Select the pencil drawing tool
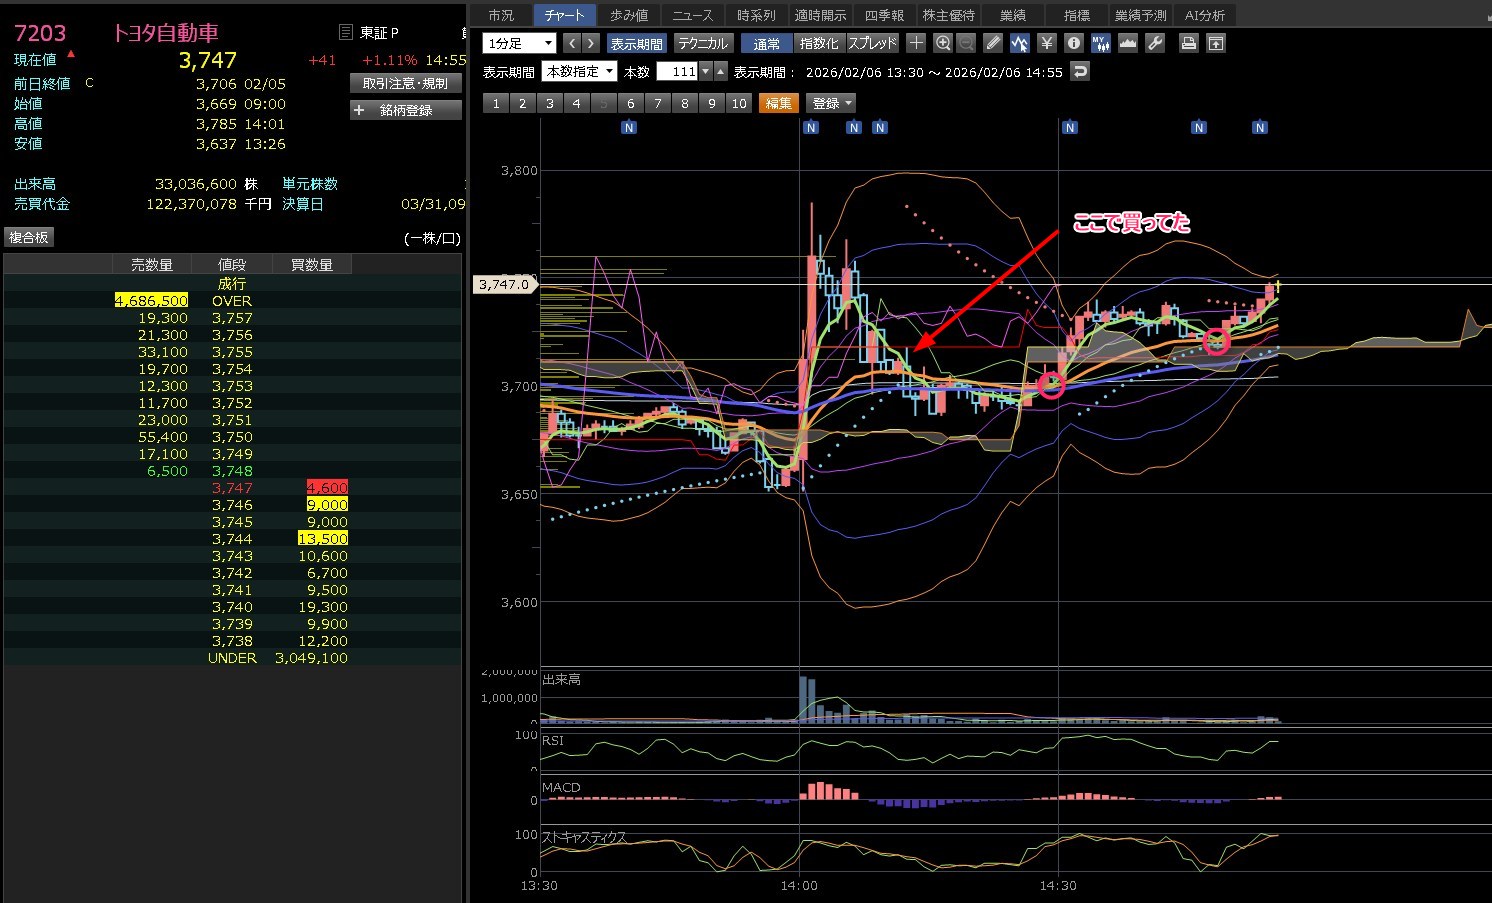Image resolution: width=1492 pixels, height=903 pixels. pos(992,43)
